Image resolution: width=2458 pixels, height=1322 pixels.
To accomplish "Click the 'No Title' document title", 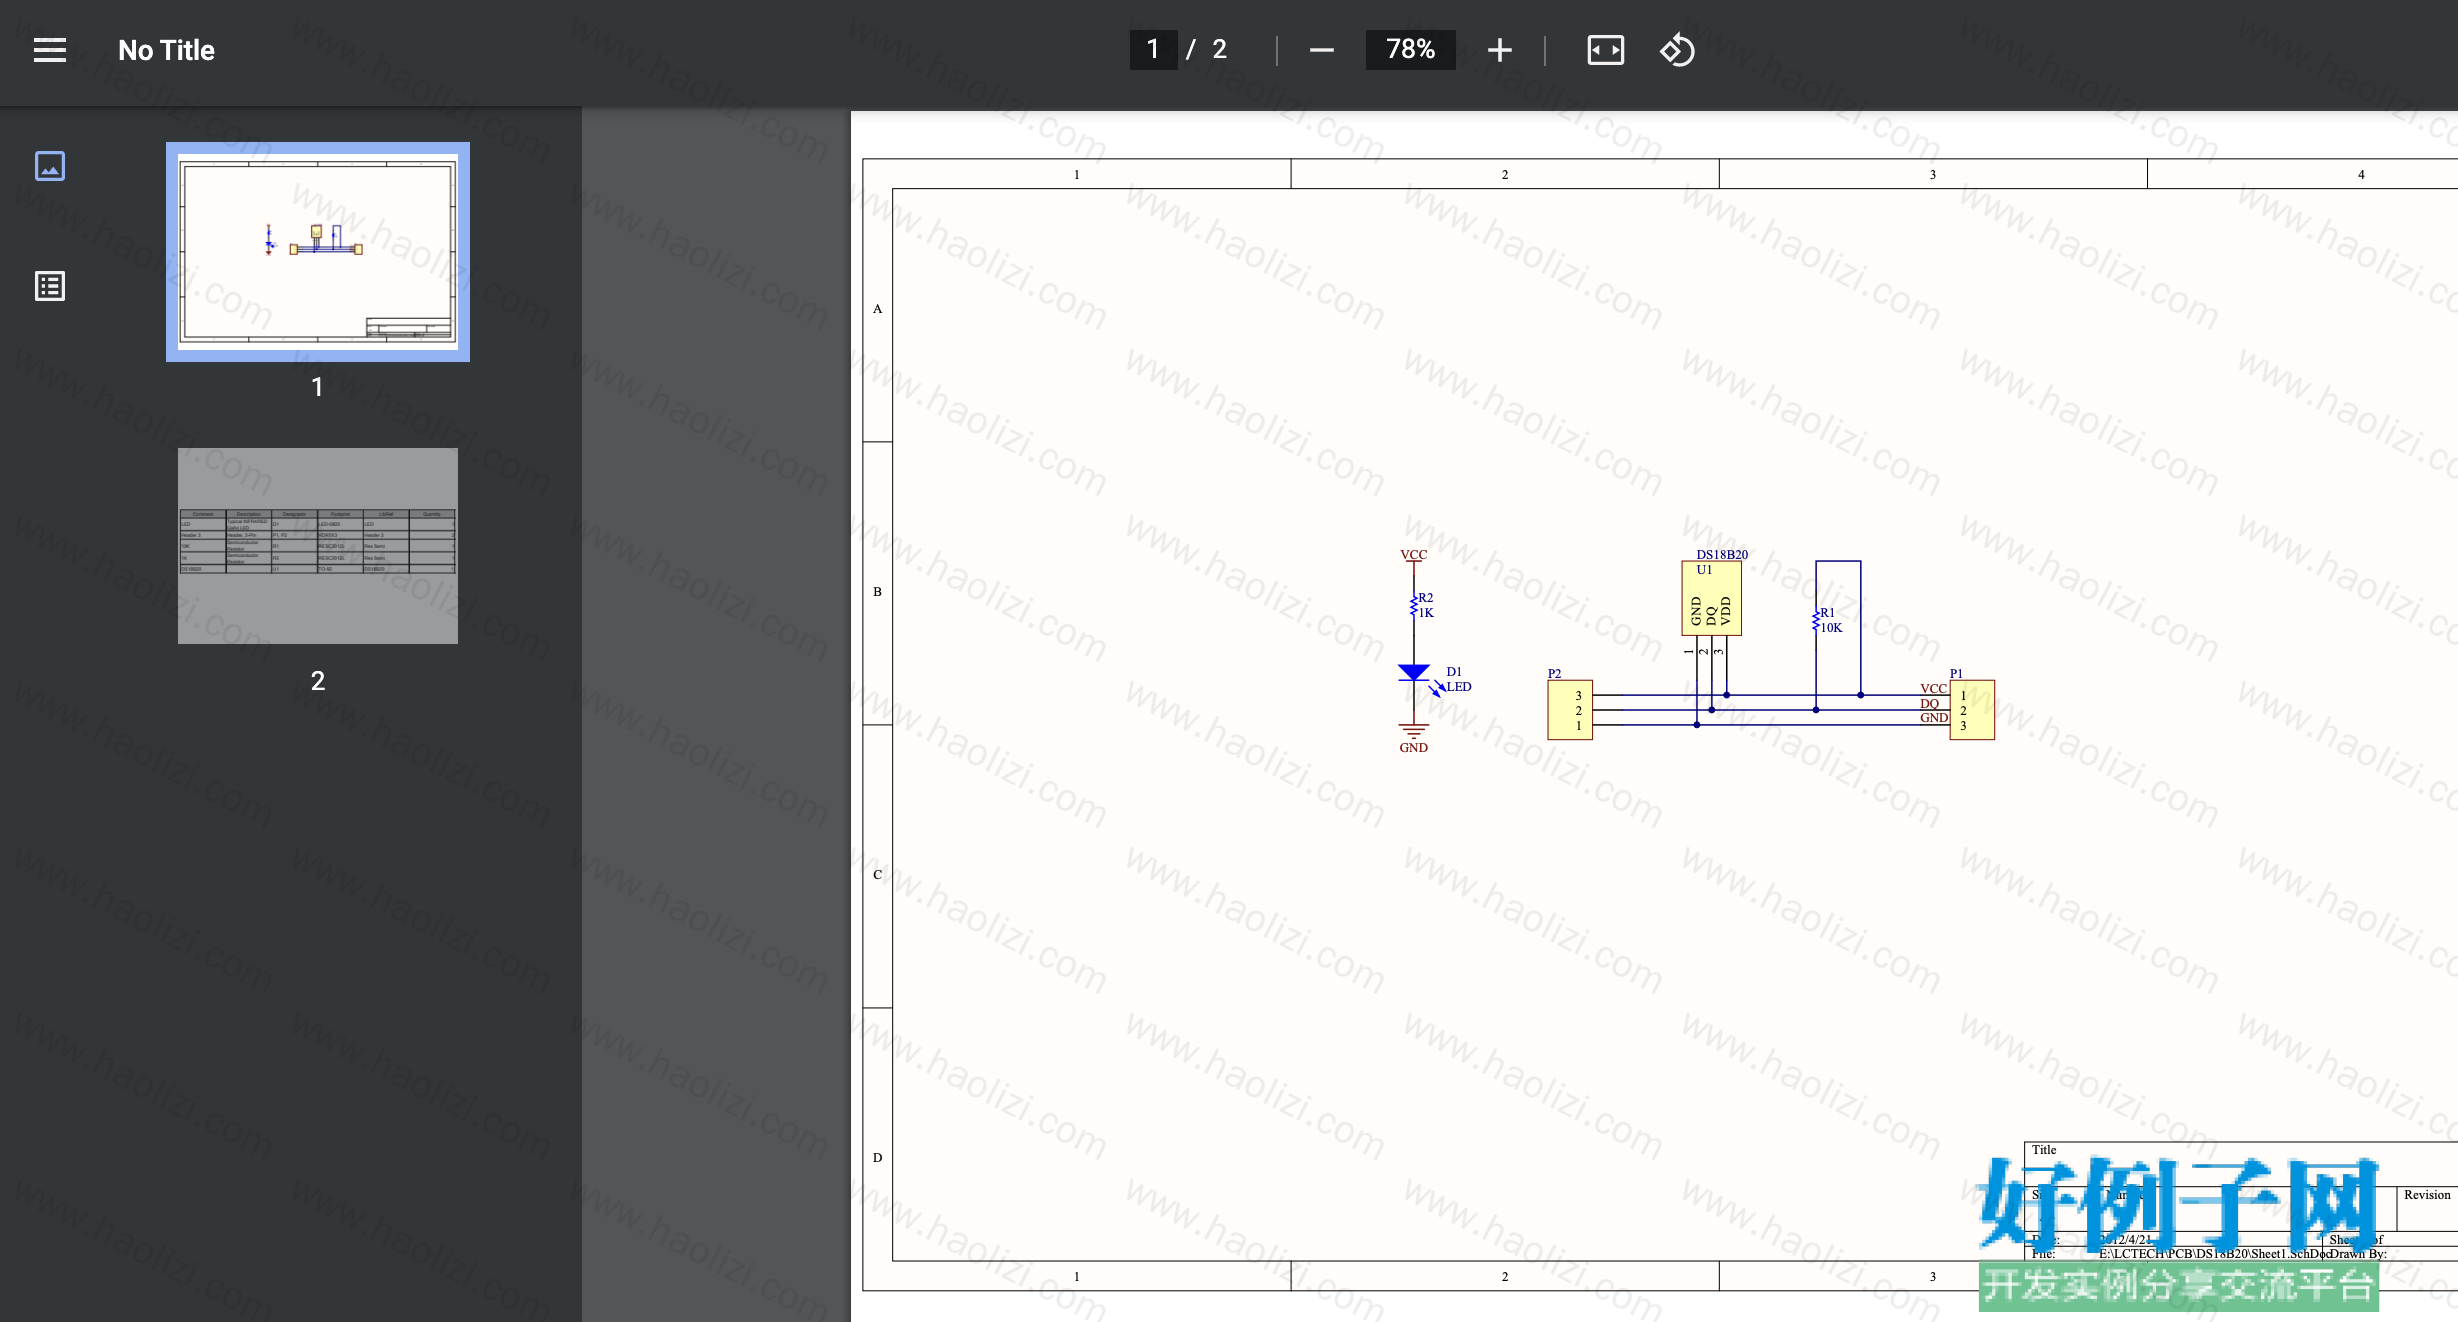I will point(166,50).
